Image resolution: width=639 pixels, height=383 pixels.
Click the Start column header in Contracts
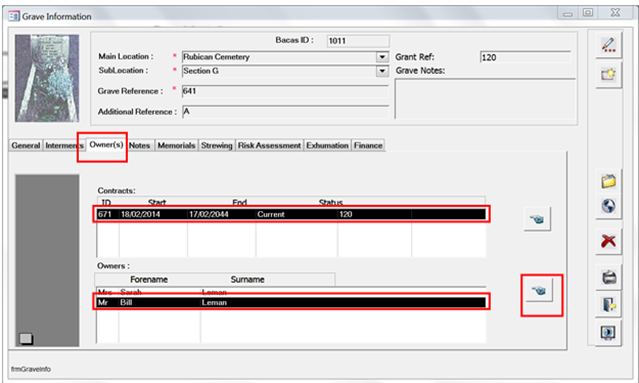tap(157, 203)
